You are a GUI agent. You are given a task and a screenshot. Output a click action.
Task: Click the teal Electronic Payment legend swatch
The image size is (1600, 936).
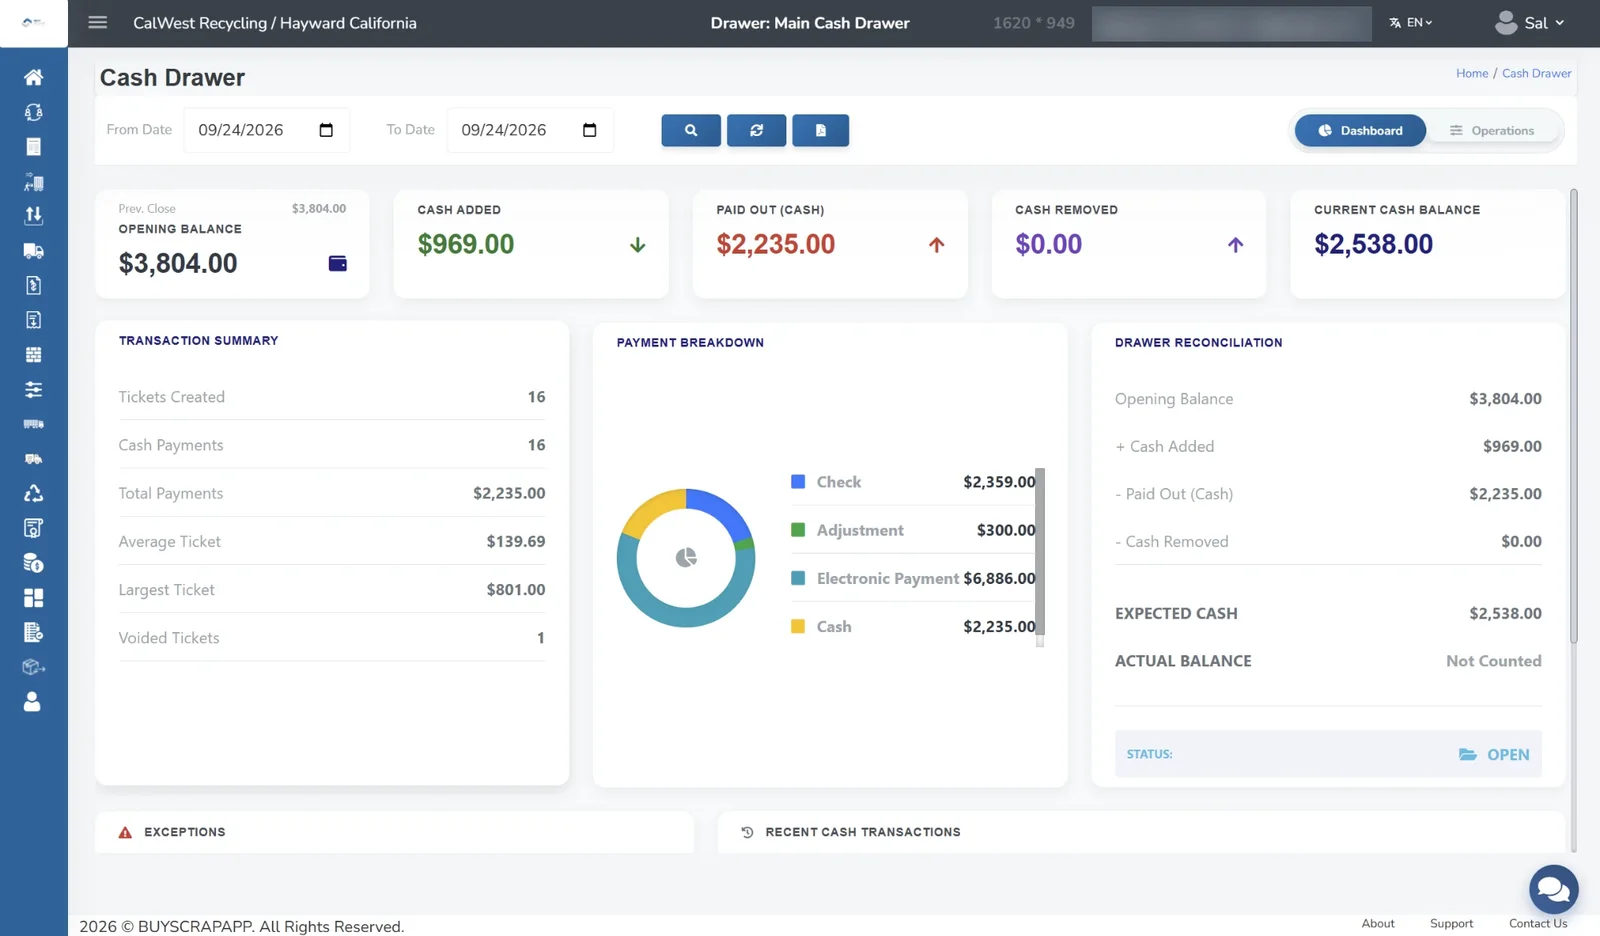coord(798,578)
